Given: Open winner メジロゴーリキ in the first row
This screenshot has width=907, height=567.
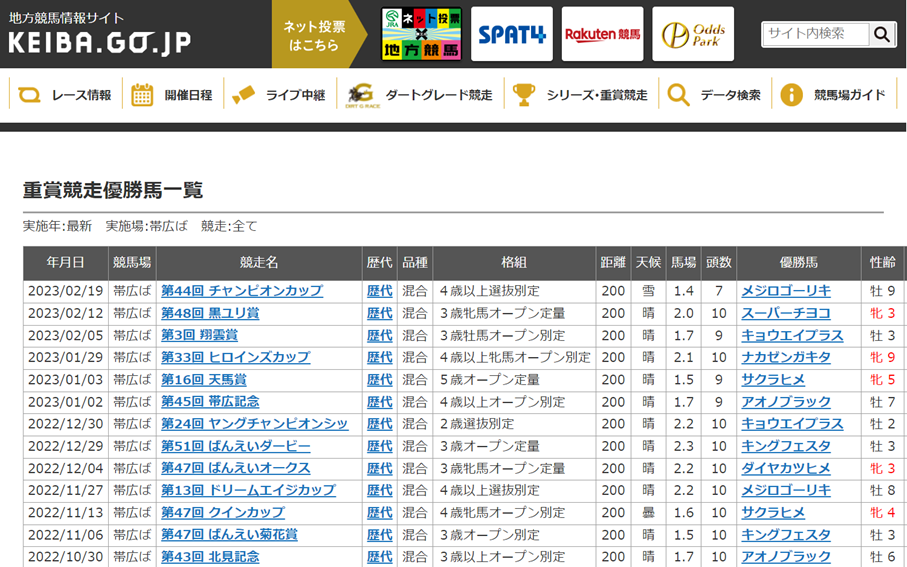Looking at the screenshot, I should pyautogui.click(x=785, y=291).
